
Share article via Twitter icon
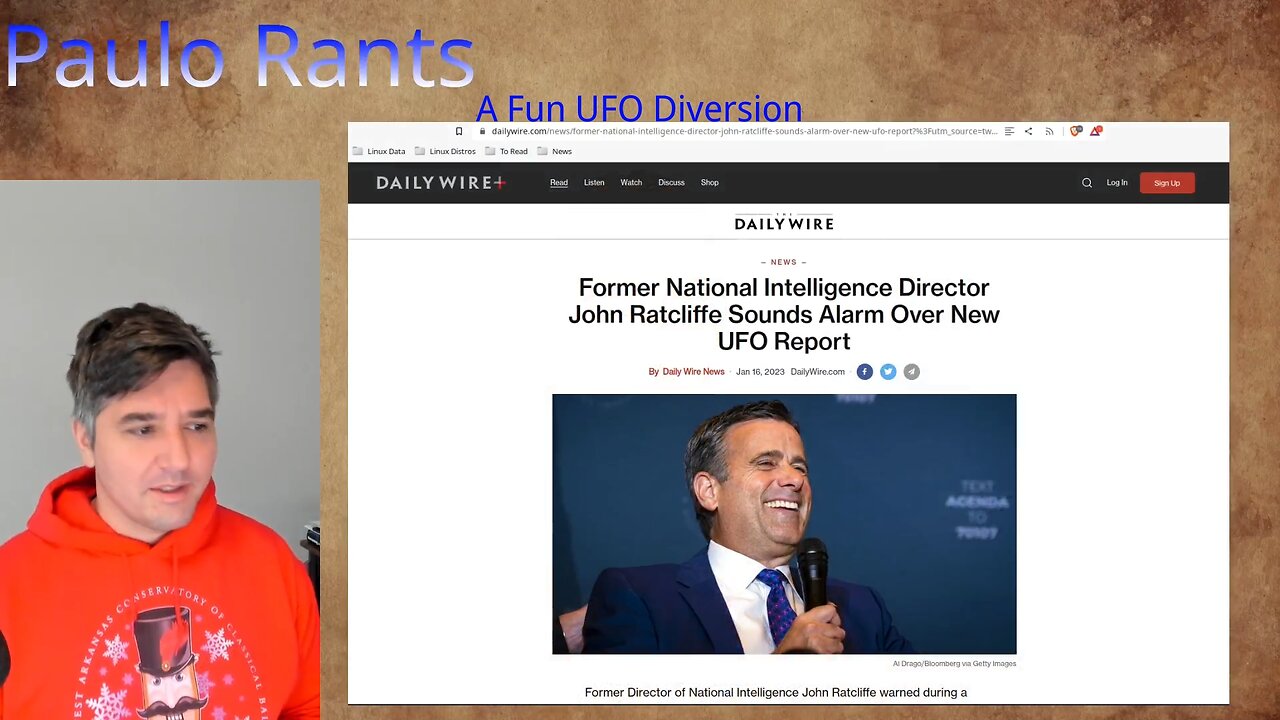coord(888,372)
